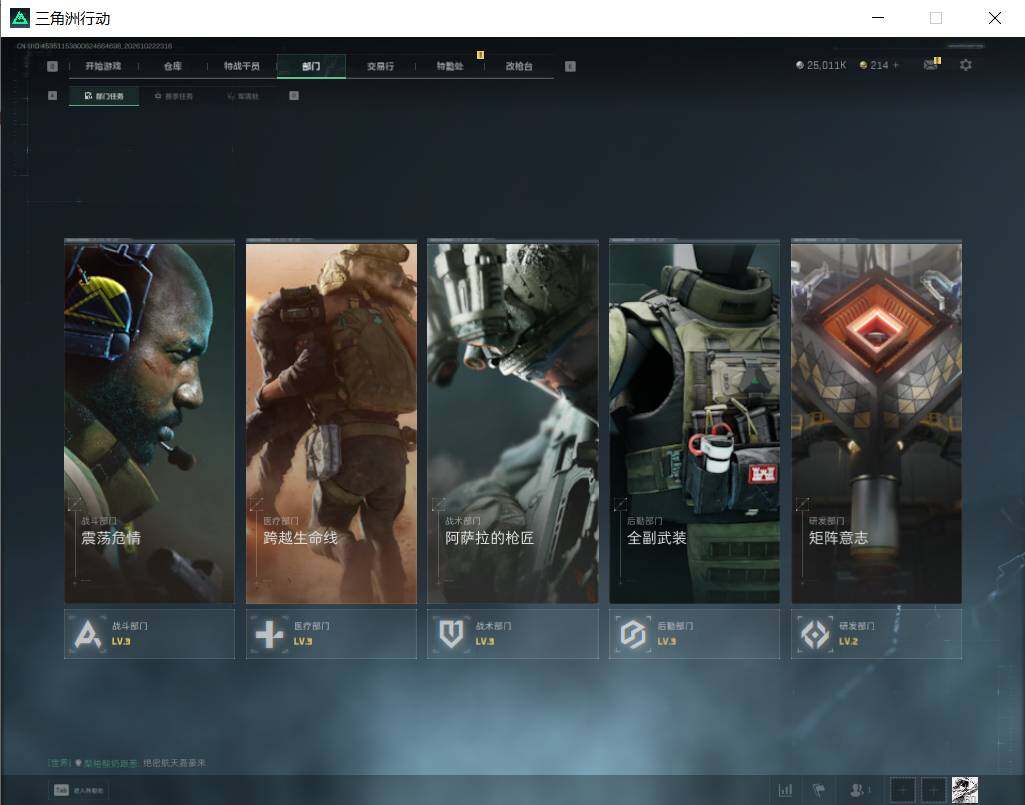The height and width of the screenshot is (805, 1025).
Task: Click the 研发部门 diamond icon
Action: pos(815,634)
